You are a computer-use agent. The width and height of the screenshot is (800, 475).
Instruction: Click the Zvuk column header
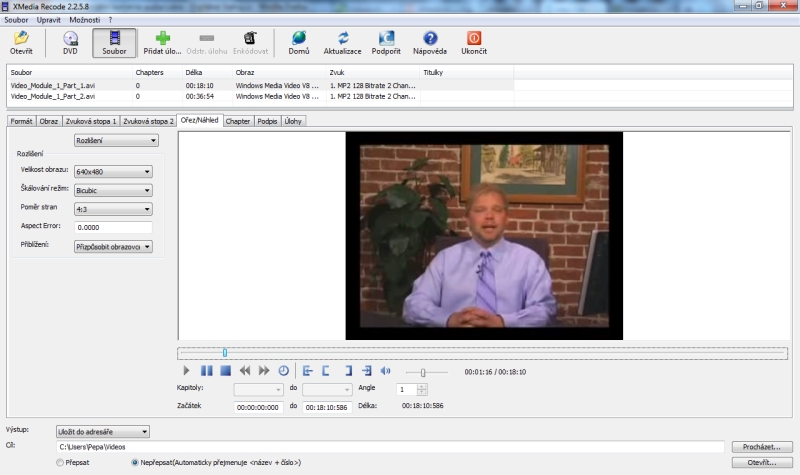pyautogui.click(x=372, y=72)
